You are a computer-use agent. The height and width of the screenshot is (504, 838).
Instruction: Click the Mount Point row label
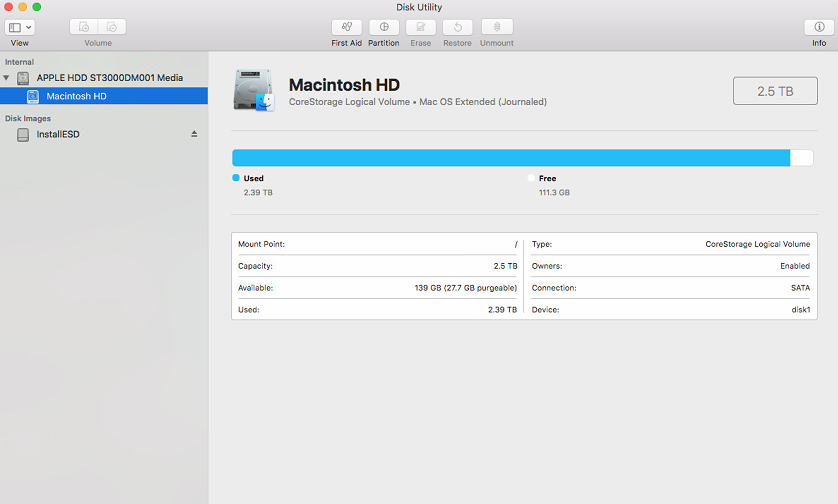coord(261,244)
